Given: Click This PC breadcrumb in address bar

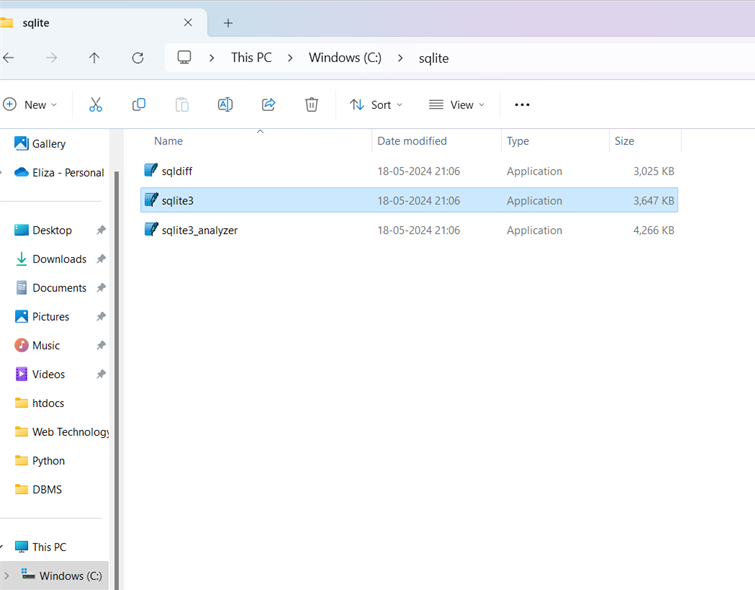Looking at the screenshot, I should (251, 58).
